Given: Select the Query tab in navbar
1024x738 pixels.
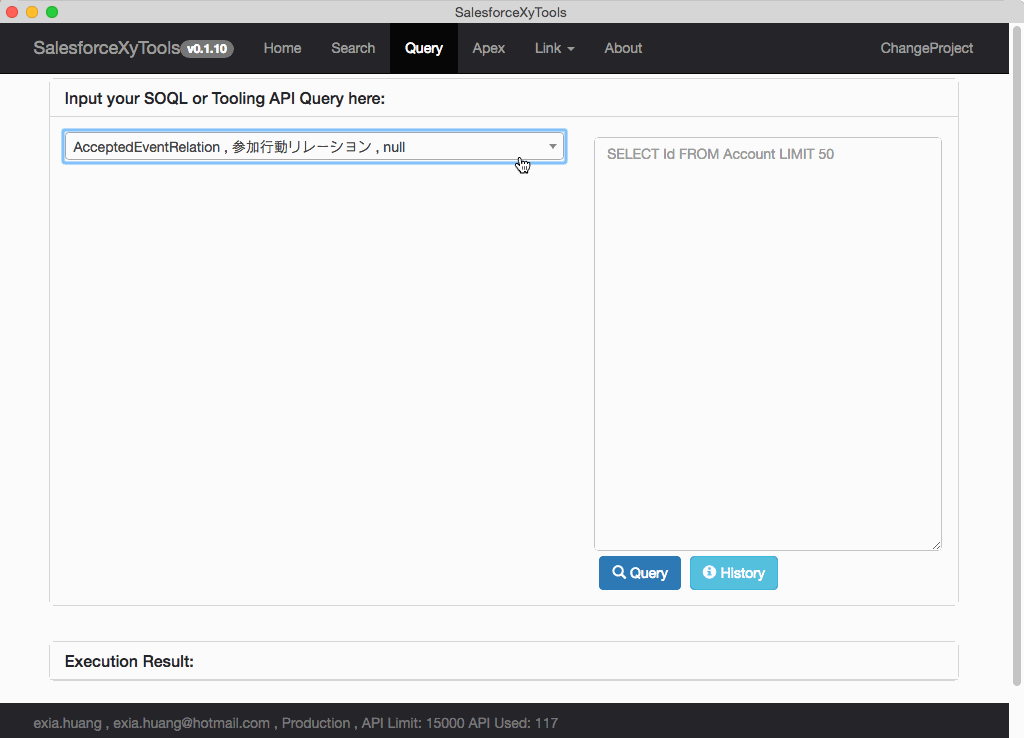Looking at the screenshot, I should [x=424, y=48].
